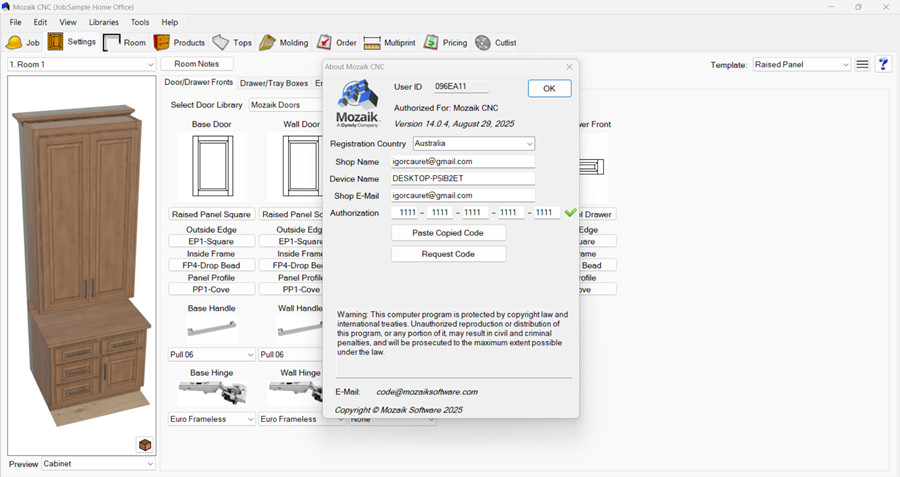Open Products toolbar icon
The image size is (900, 477).
162,42
